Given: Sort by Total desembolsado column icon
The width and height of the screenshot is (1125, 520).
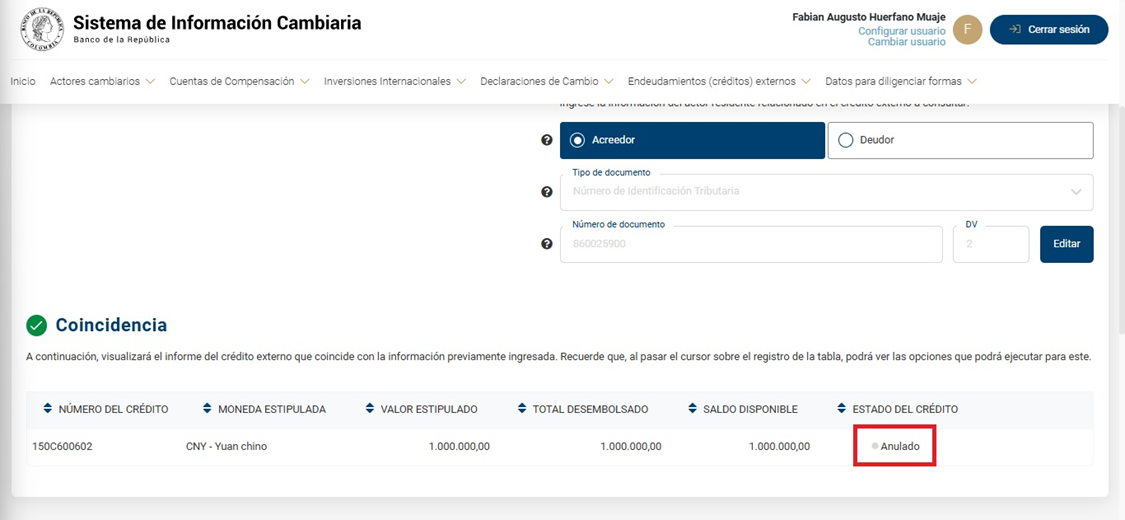Looking at the screenshot, I should 522,409.
